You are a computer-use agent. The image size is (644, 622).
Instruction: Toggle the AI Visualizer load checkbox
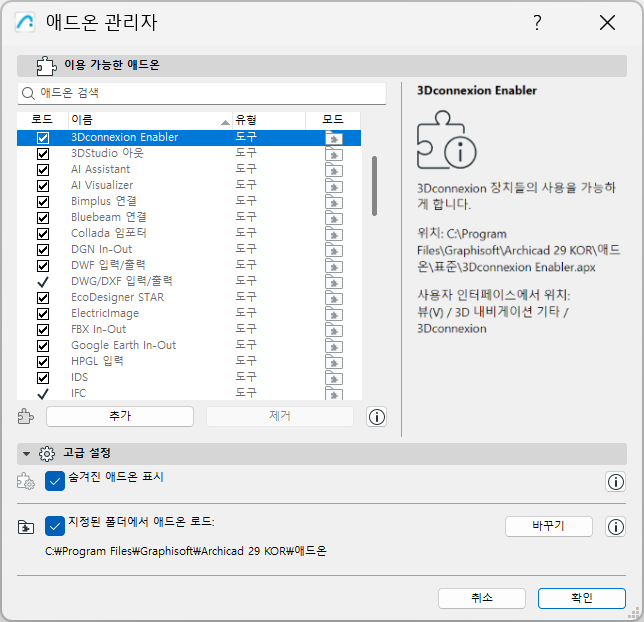[x=43, y=186]
